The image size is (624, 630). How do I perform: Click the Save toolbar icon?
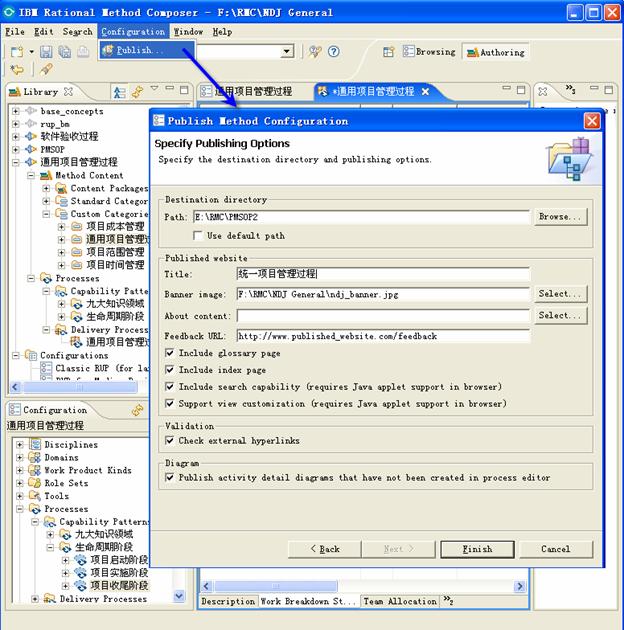tap(46, 52)
